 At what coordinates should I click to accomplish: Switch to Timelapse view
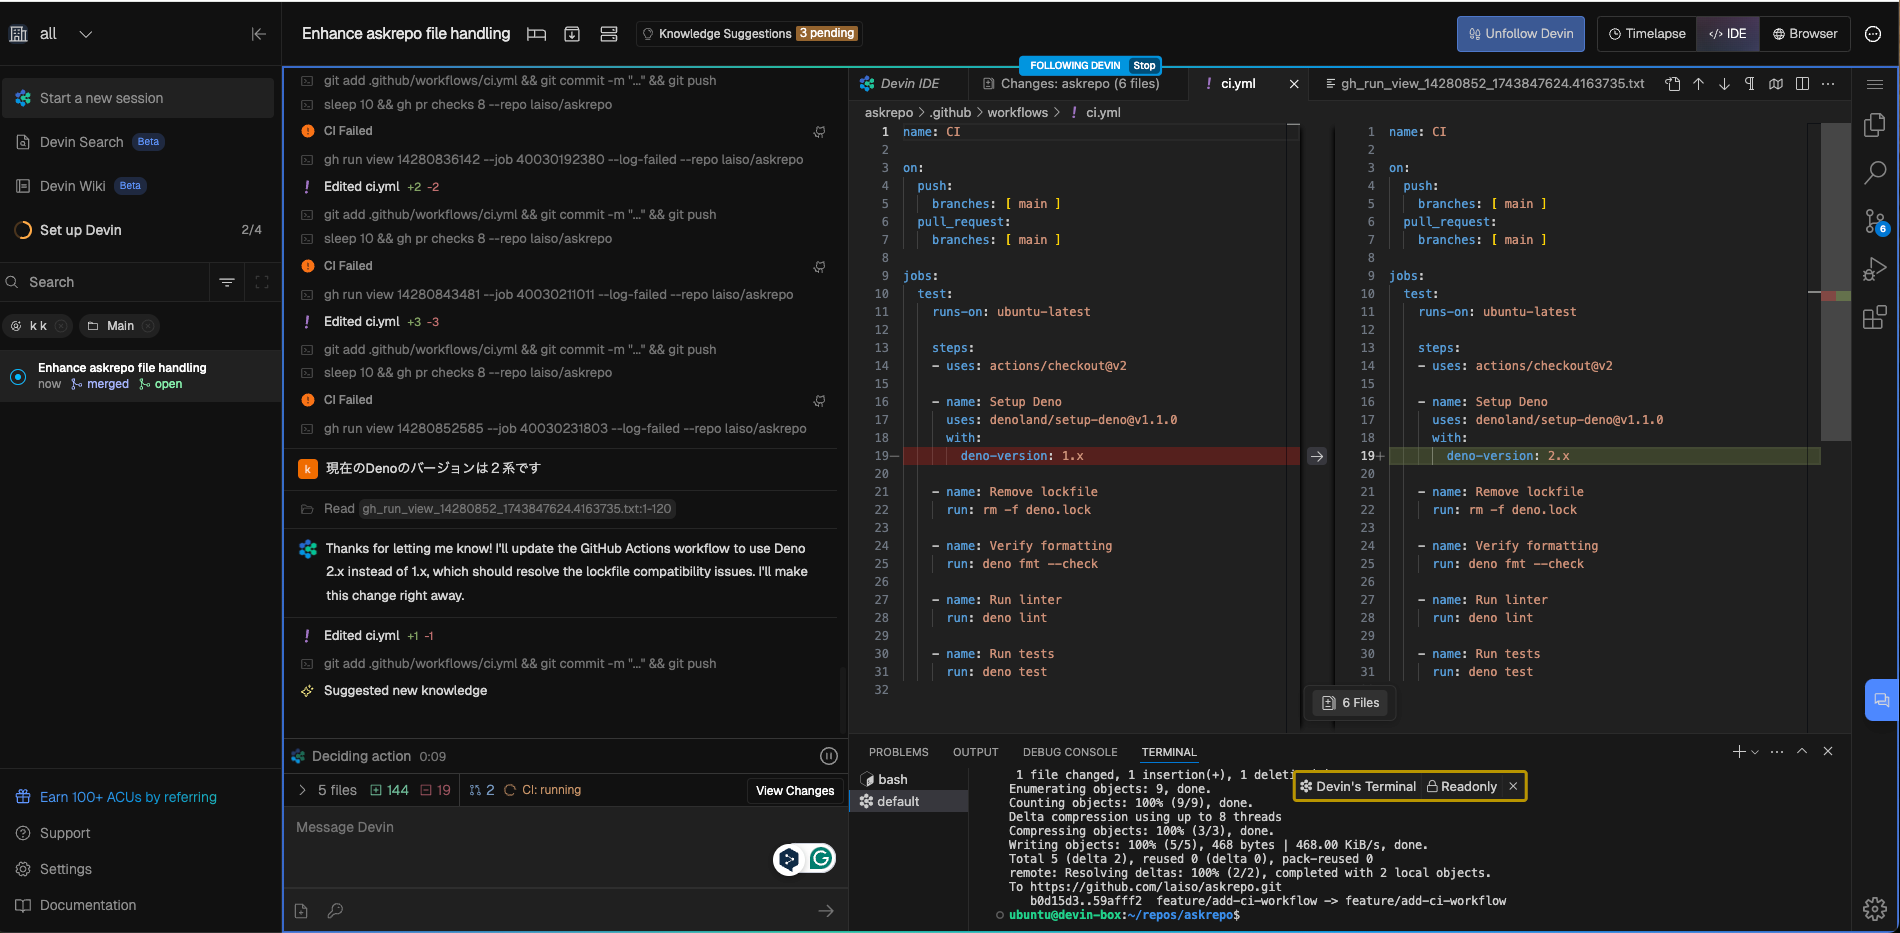(x=1647, y=34)
